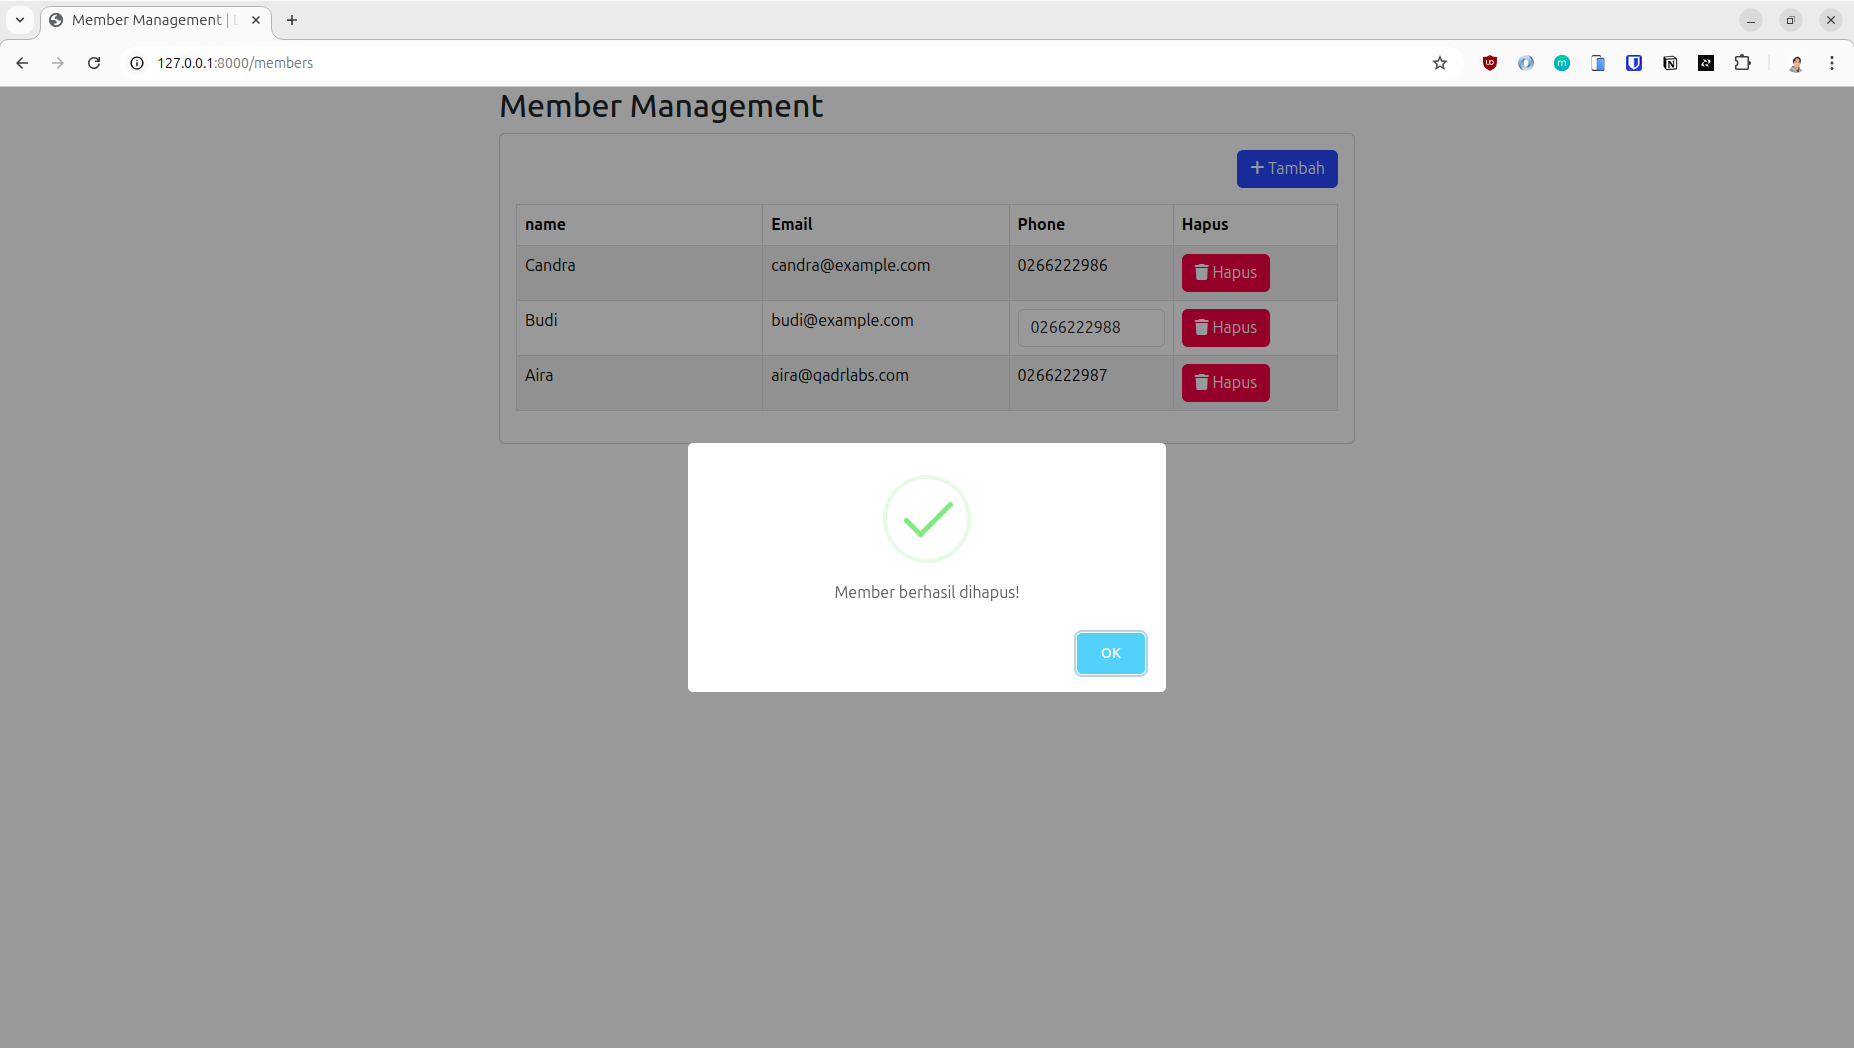The image size is (1854, 1048).
Task: Go back with the browser back arrow
Action: coord(22,63)
